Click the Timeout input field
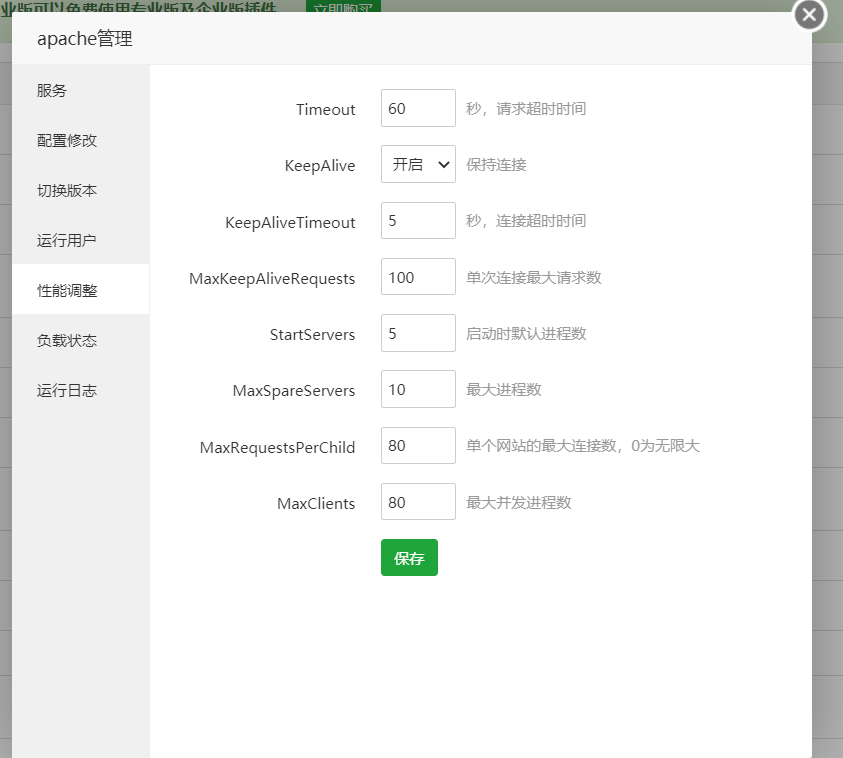Screen dimensions: 843x758 point(418,108)
